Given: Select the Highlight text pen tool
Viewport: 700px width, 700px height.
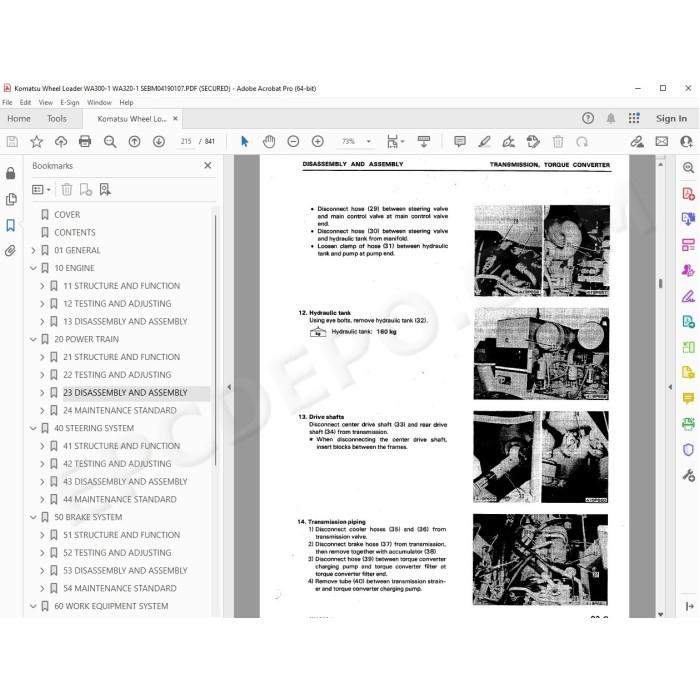Looking at the screenshot, I should point(484,142).
